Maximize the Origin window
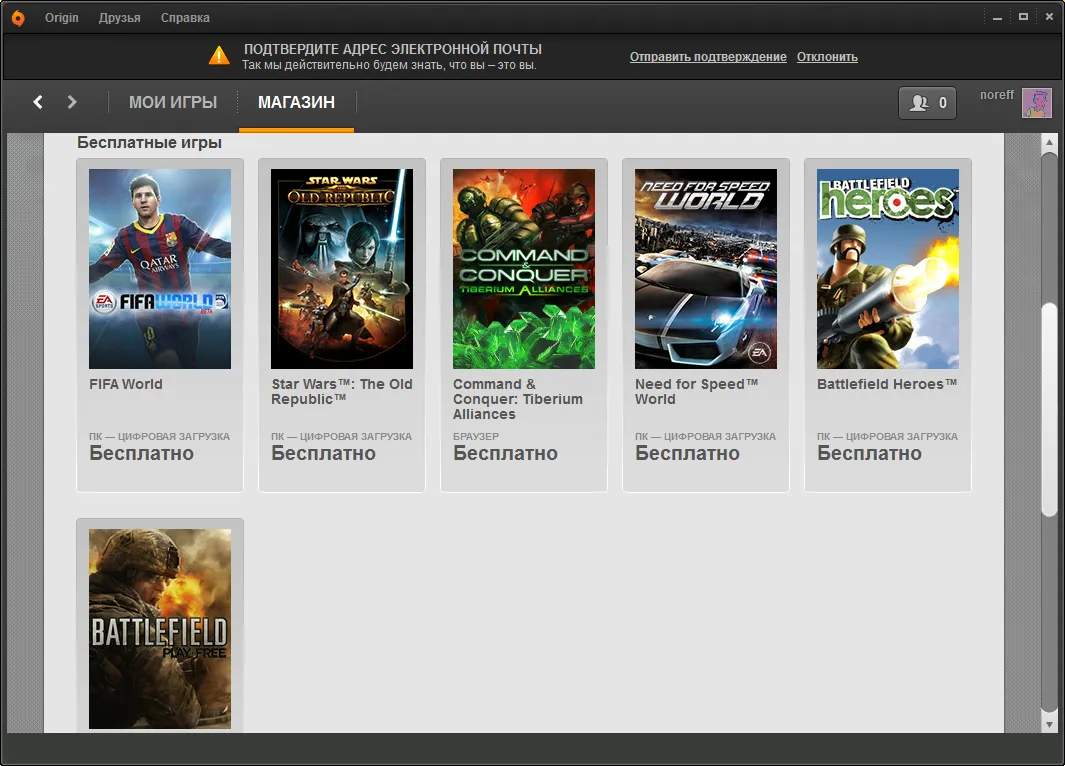The height and width of the screenshot is (766, 1065). 1023,17
